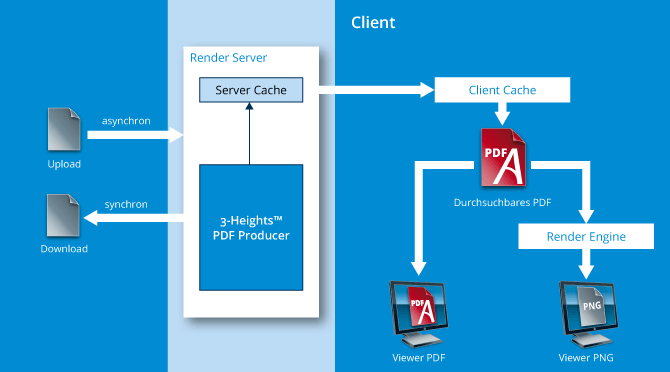670x372 pixels.
Task: Click the arrow from Render Engine to Viewer PNG
Action: [586, 264]
